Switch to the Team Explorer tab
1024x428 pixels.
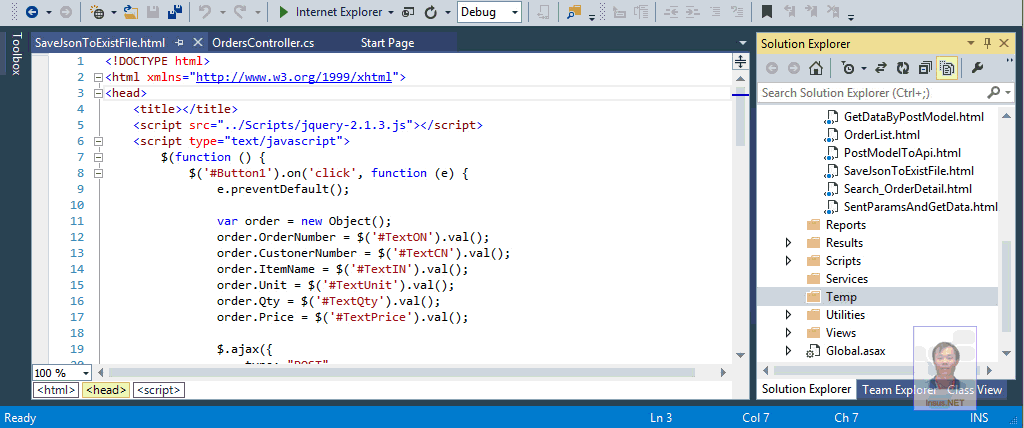[x=899, y=389]
